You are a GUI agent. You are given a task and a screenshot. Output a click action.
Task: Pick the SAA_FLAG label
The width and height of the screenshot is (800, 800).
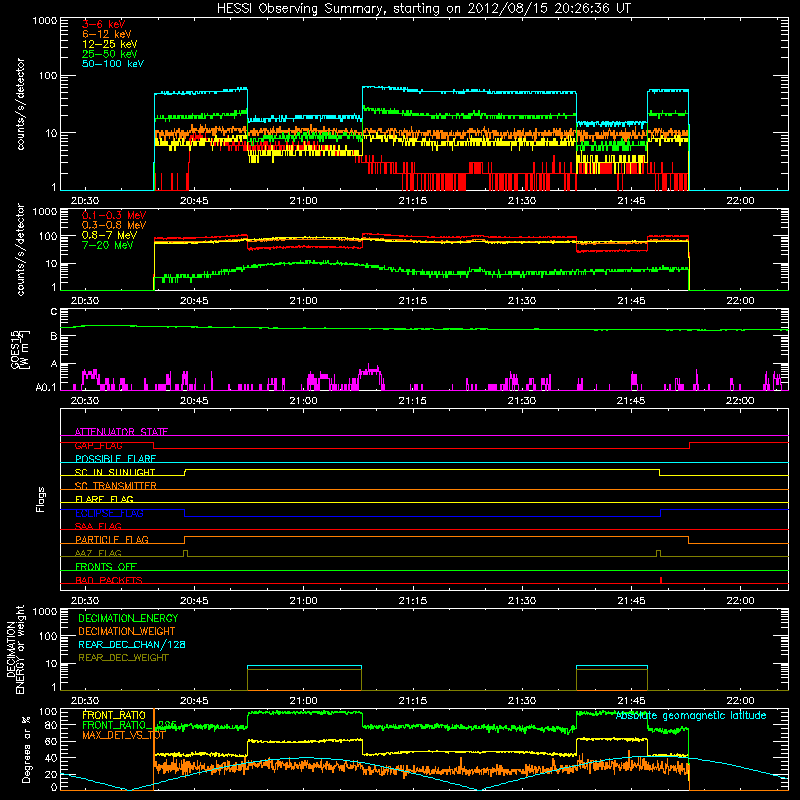click(98, 526)
